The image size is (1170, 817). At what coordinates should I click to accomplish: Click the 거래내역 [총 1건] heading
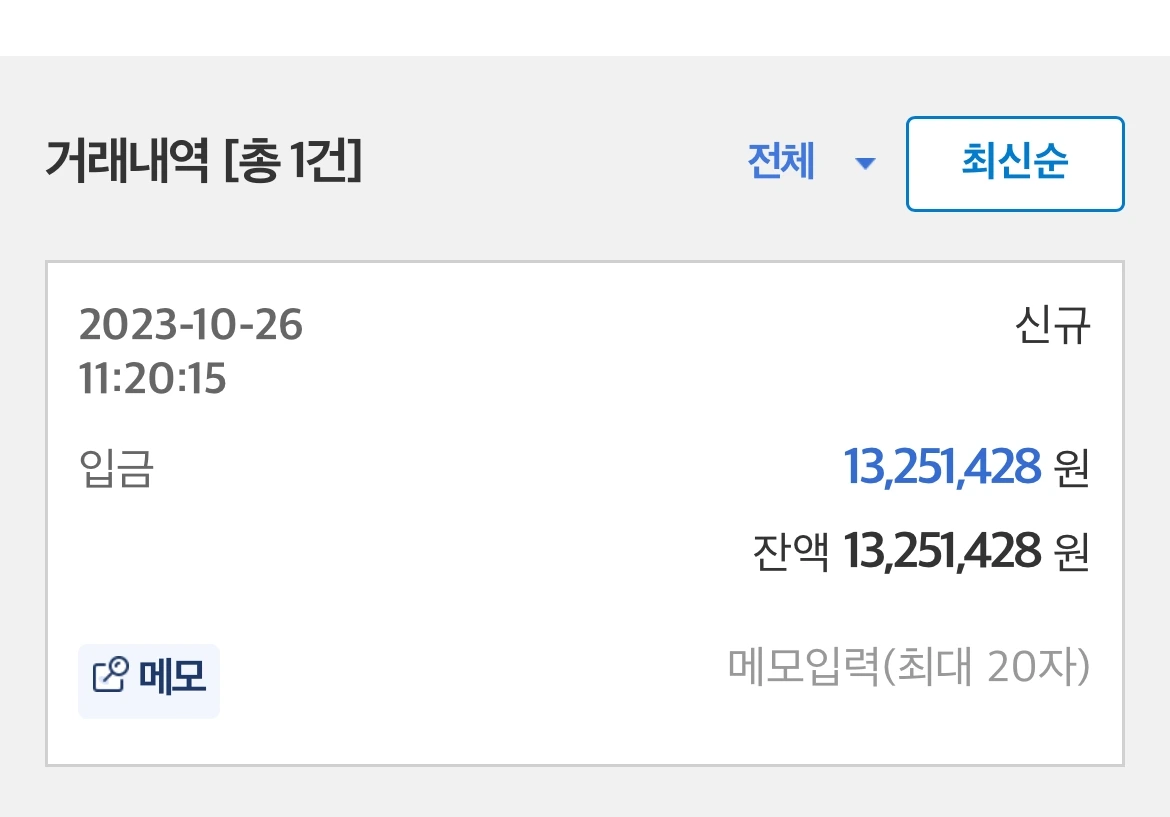pos(203,163)
